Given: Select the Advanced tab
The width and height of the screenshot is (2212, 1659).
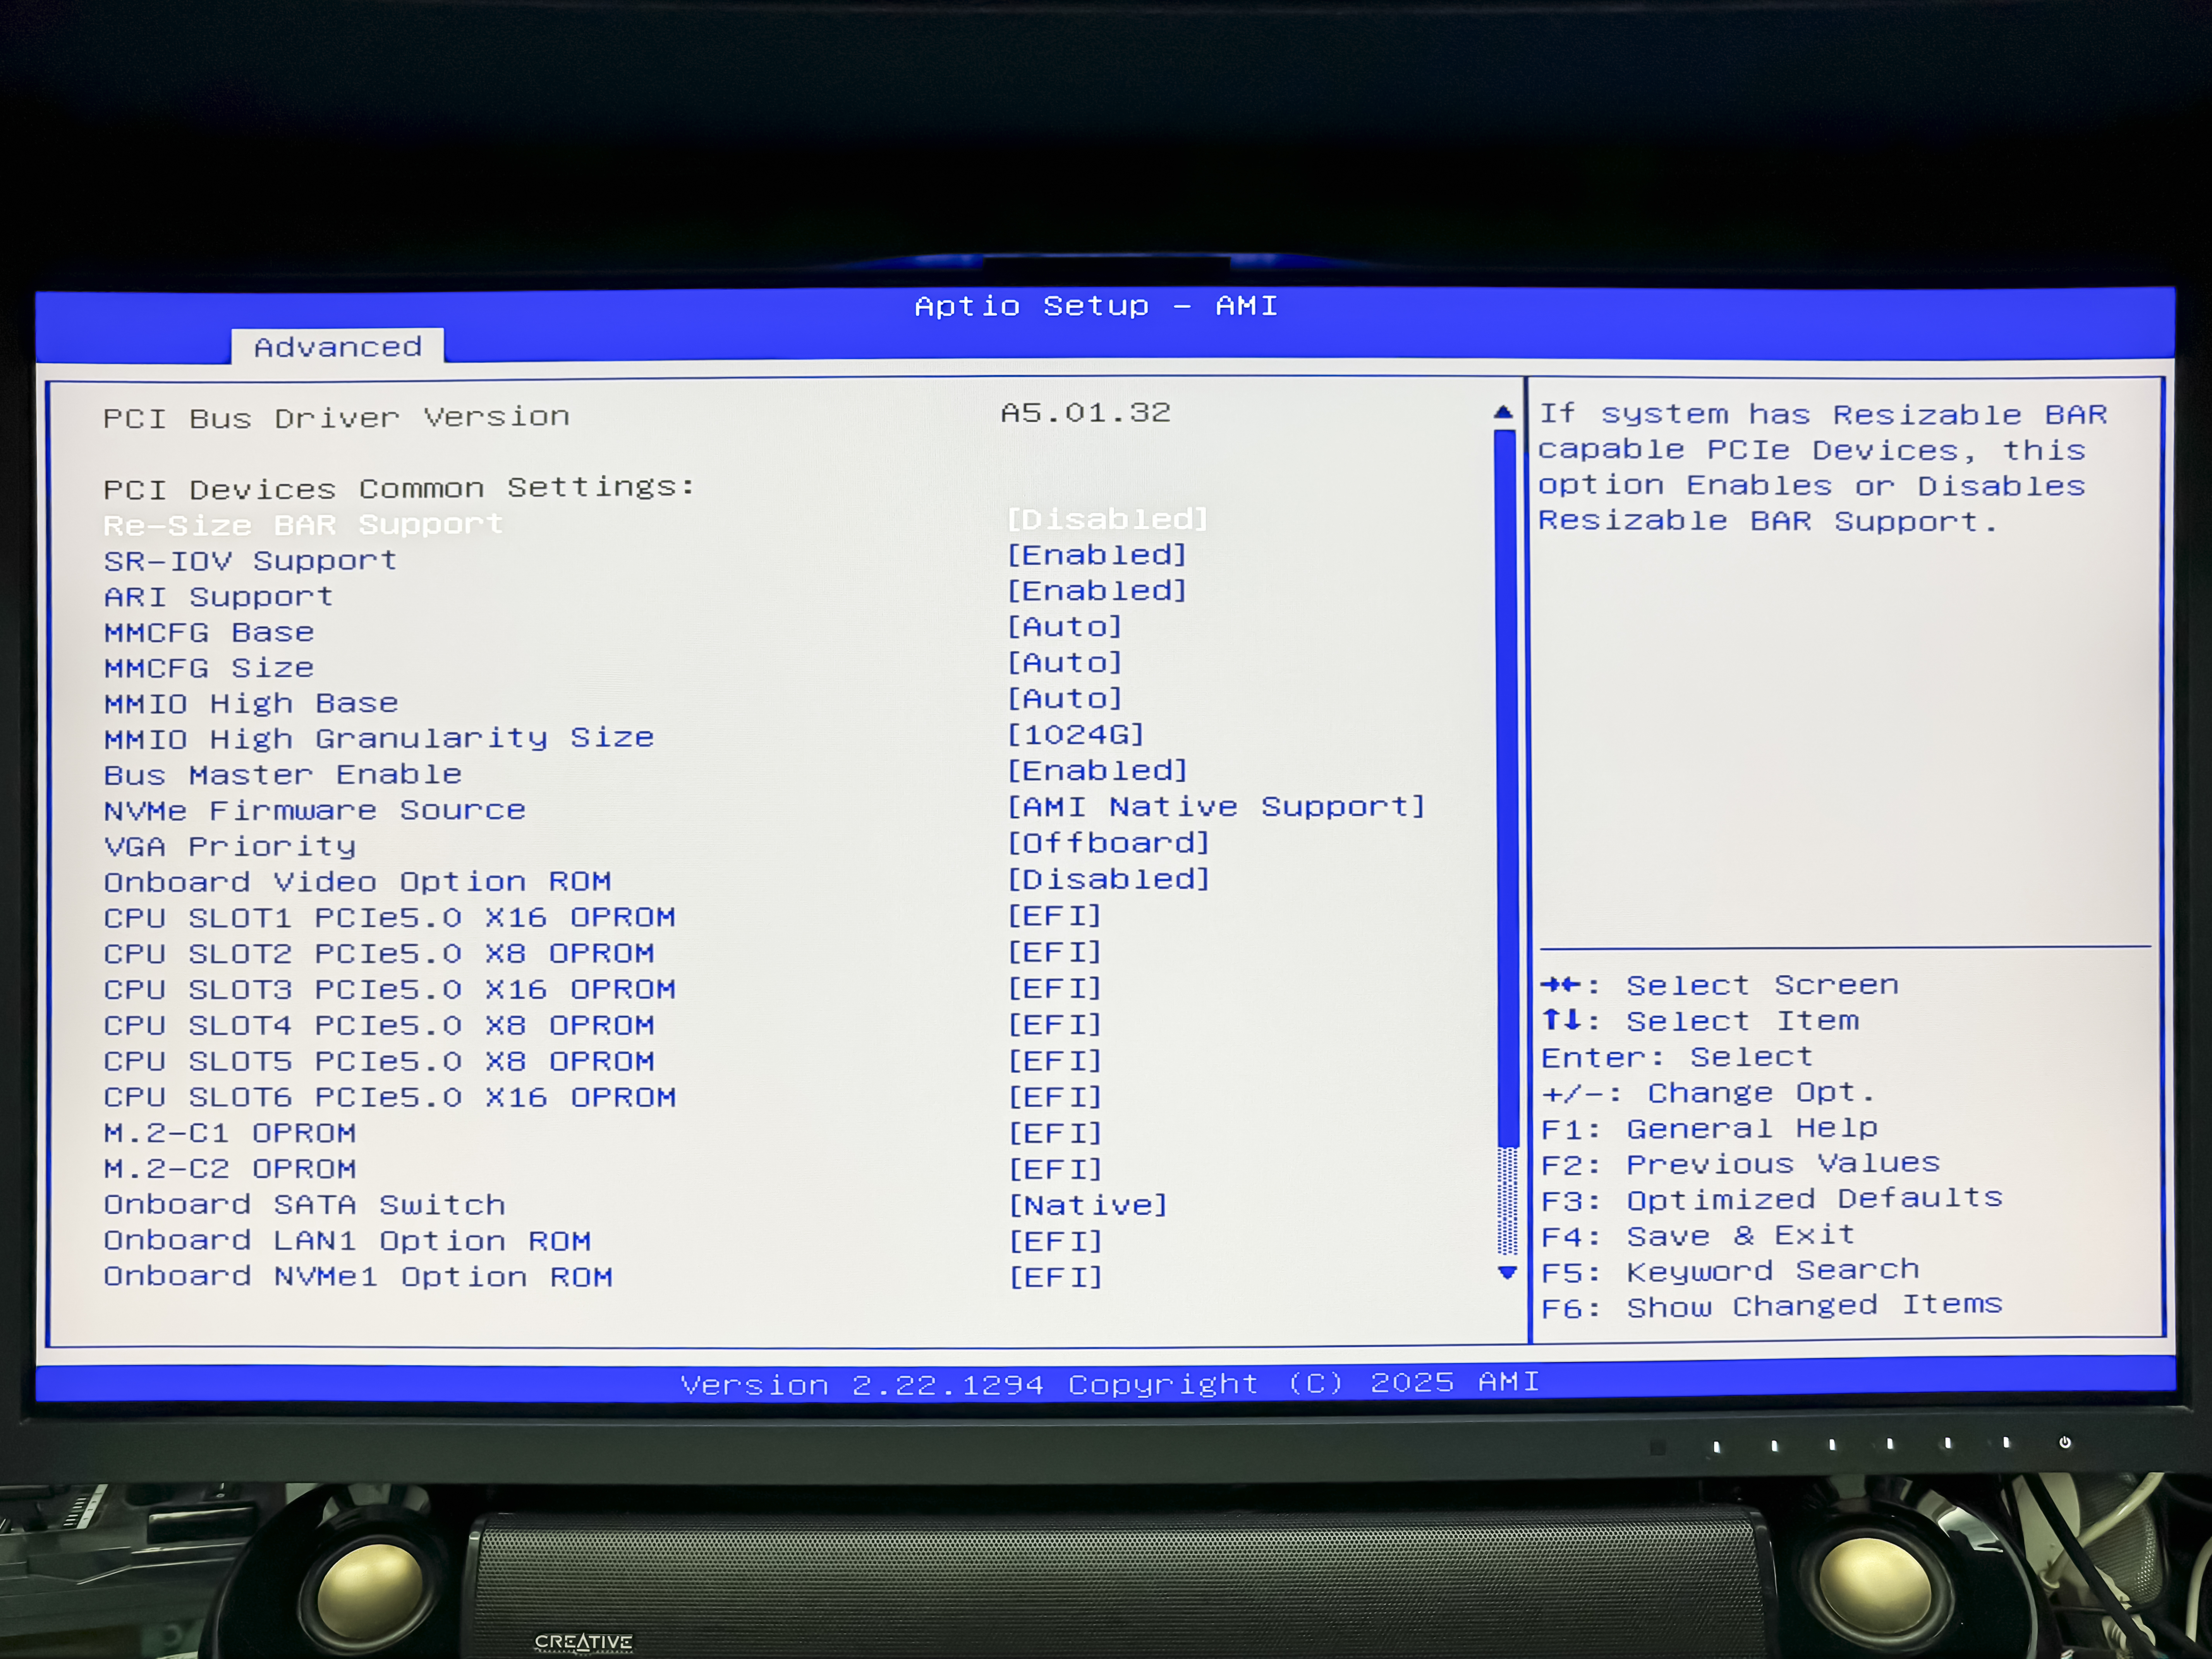Looking at the screenshot, I should [338, 347].
